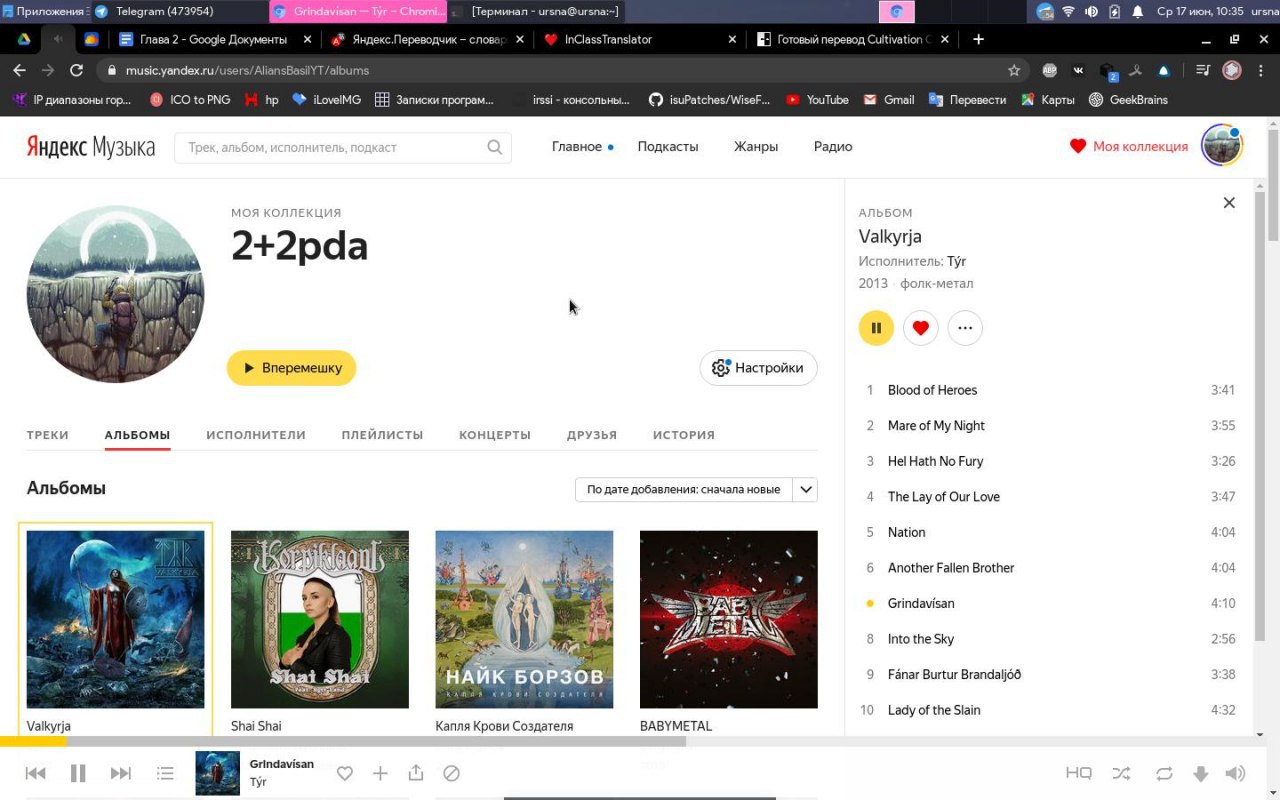Open album sorting dropdown by date added
The height and width of the screenshot is (800, 1280).
[x=684, y=489]
